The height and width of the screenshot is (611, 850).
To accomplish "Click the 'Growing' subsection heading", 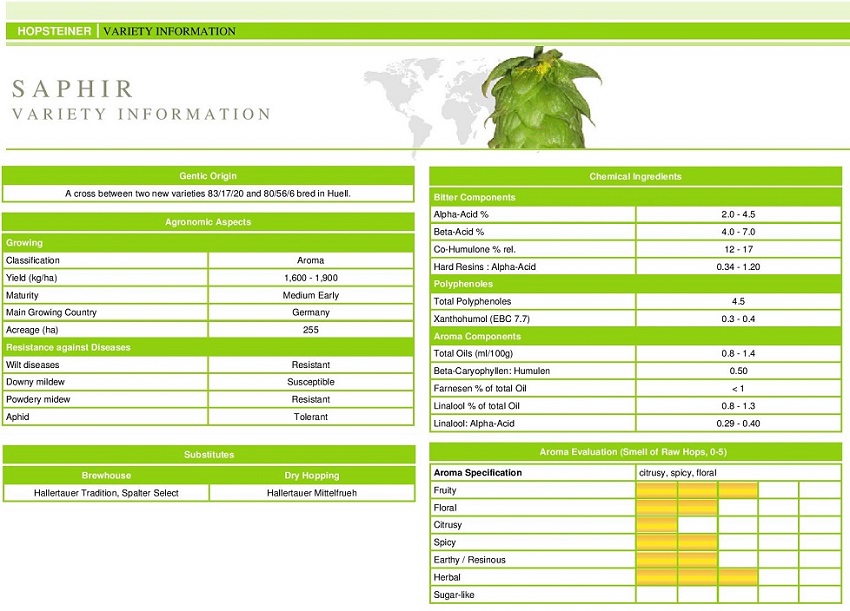I will click(x=24, y=242).
